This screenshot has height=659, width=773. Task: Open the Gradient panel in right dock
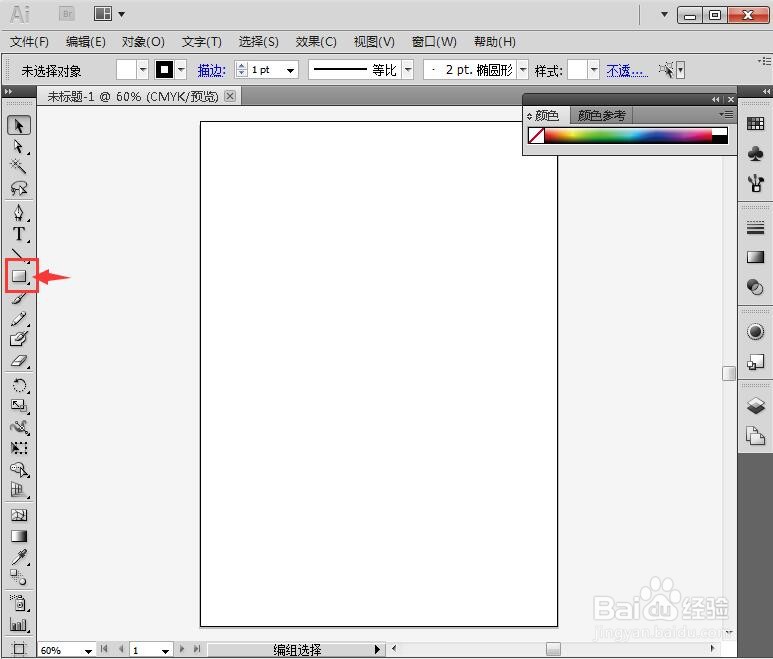click(755, 257)
